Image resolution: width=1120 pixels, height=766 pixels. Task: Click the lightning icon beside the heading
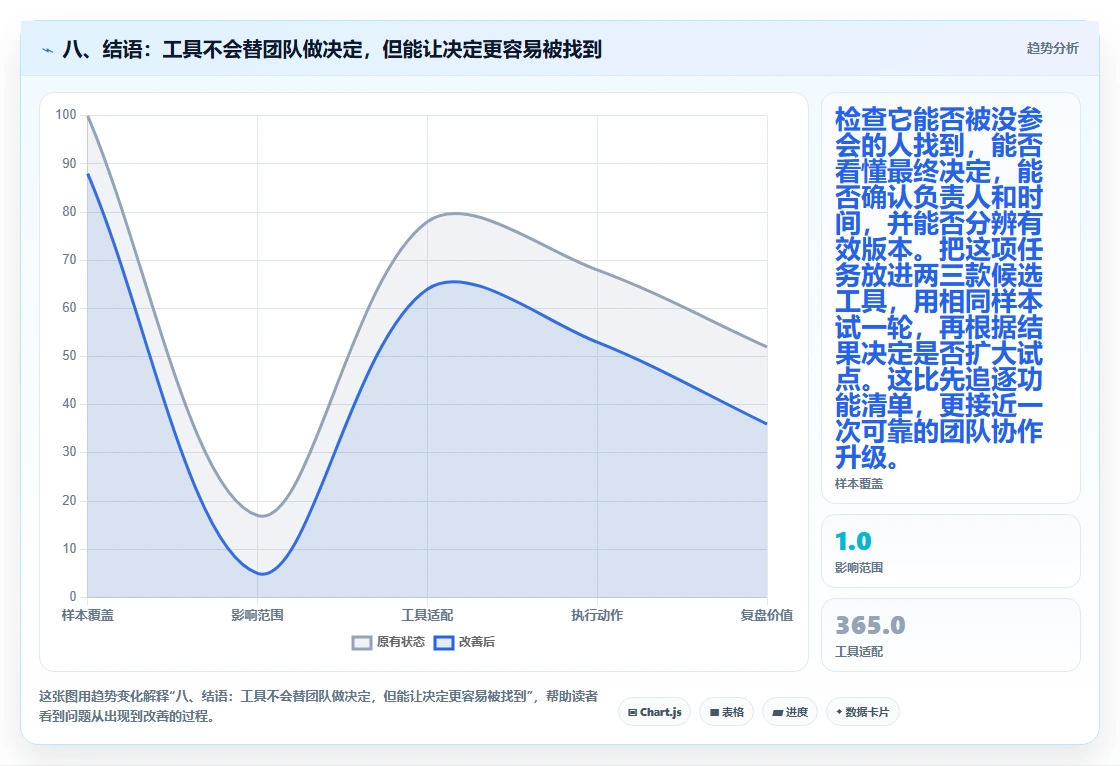point(47,50)
